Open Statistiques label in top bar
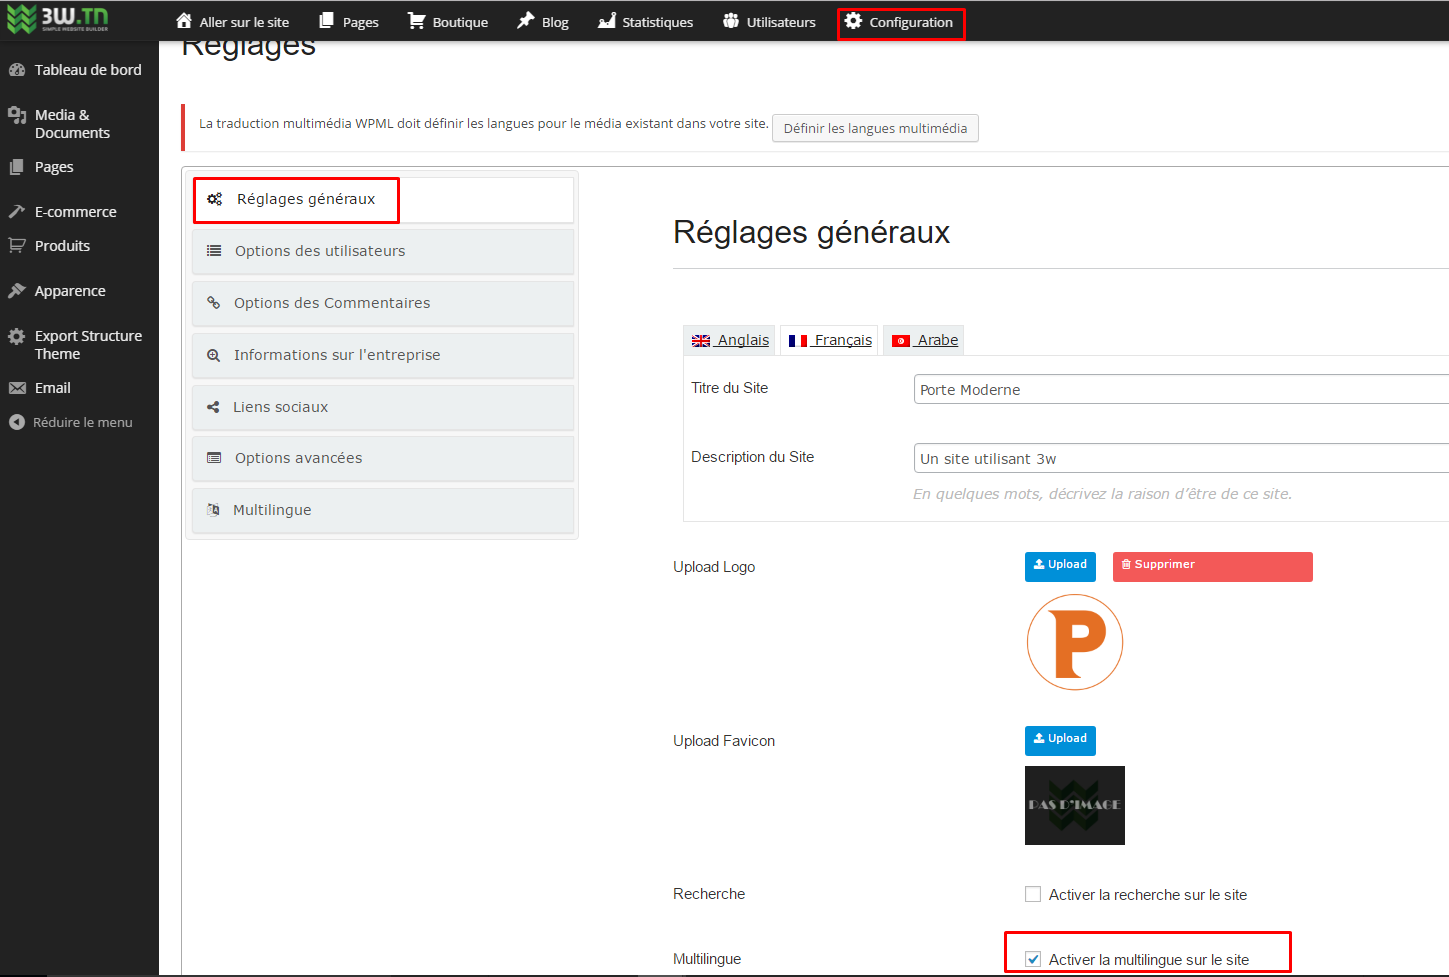Viewport: 1449px width, 977px height. click(657, 22)
